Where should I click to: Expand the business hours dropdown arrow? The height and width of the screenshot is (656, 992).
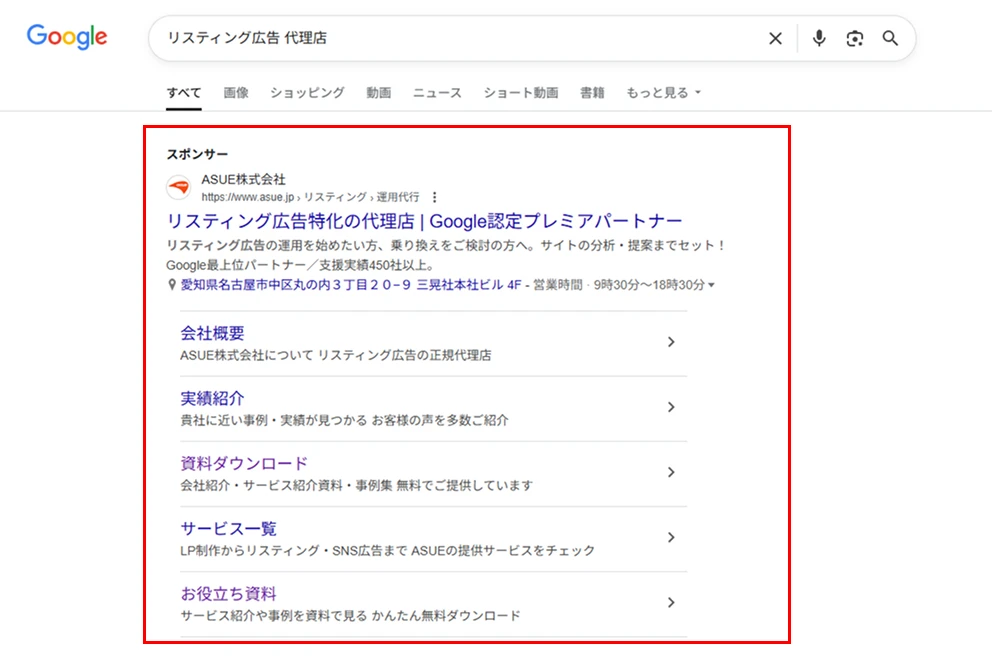tap(711, 285)
